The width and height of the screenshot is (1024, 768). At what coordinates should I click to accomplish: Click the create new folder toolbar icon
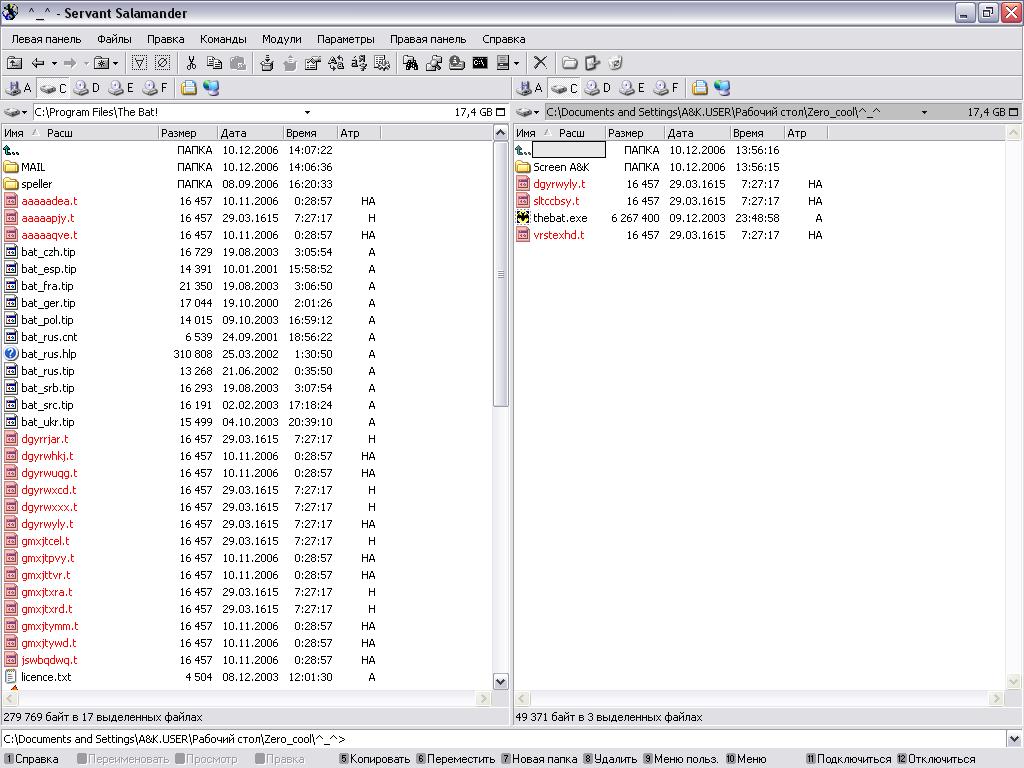pyautogui.click(x=569, y=63)
